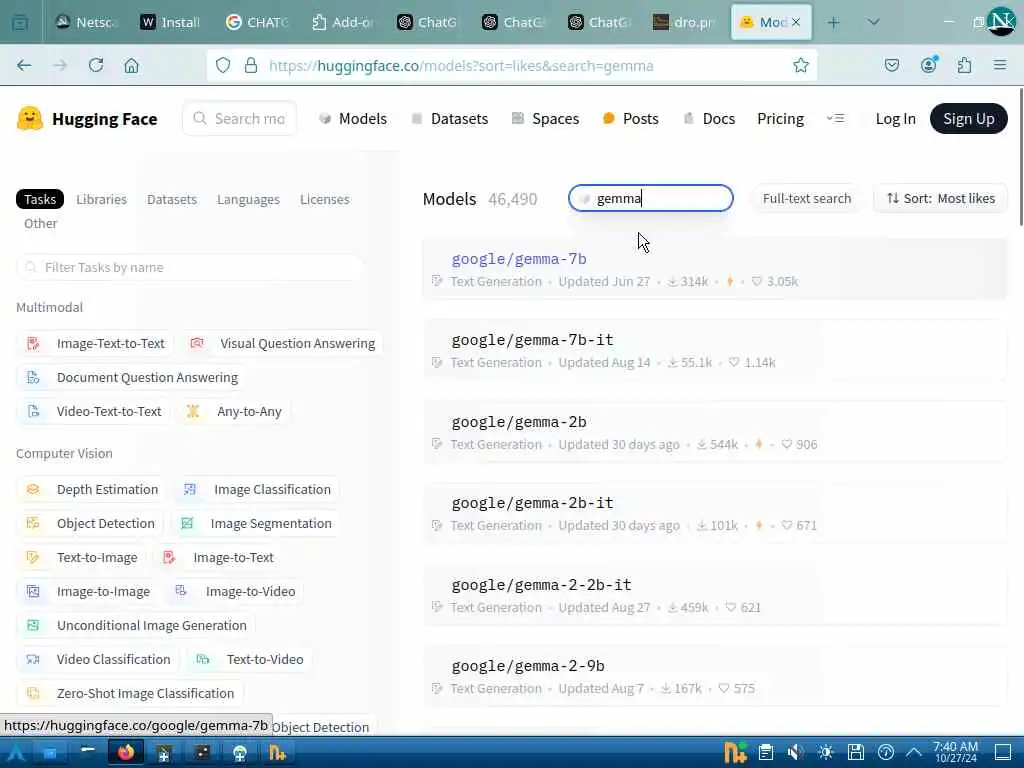This screenshot has height=768, width=1024.
Task: Select the Image Classification task filter
Action: 257,490
